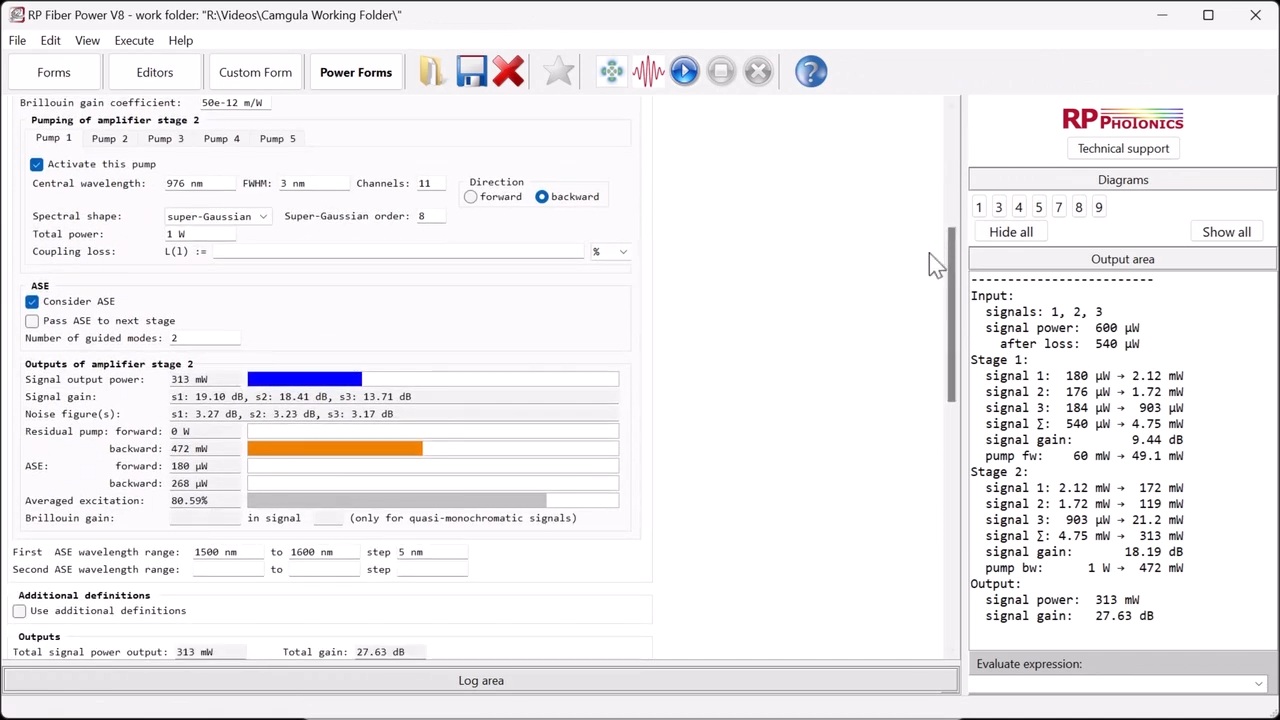Expand the Evaluate expression dropdown

point(1258,684)
